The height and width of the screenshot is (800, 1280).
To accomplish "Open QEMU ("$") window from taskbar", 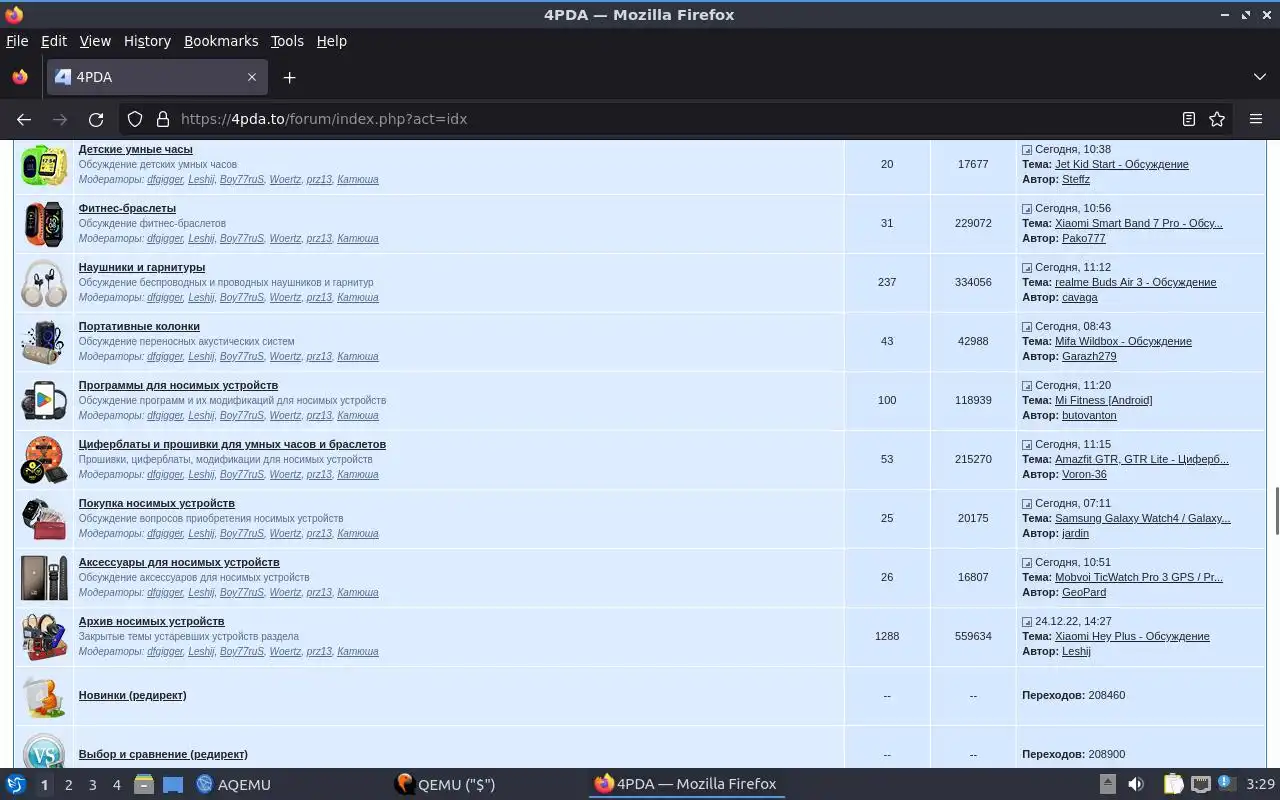I will tap(445, 785).
